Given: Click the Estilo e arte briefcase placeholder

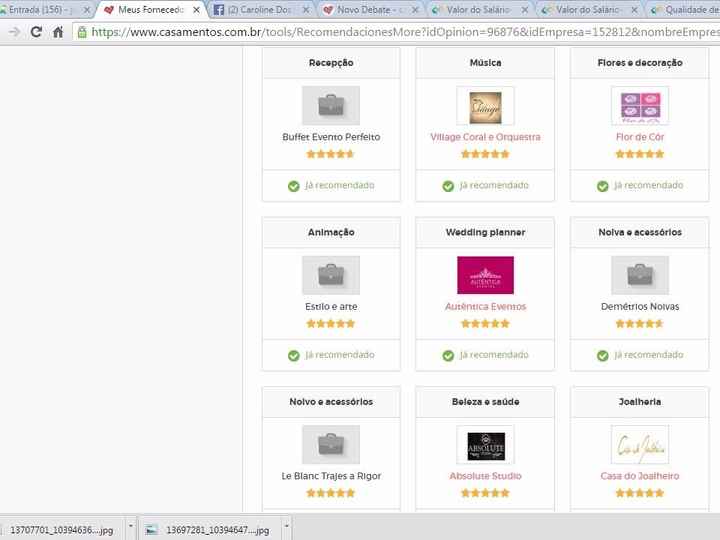Looking at the screenshot, I should 331,275.
